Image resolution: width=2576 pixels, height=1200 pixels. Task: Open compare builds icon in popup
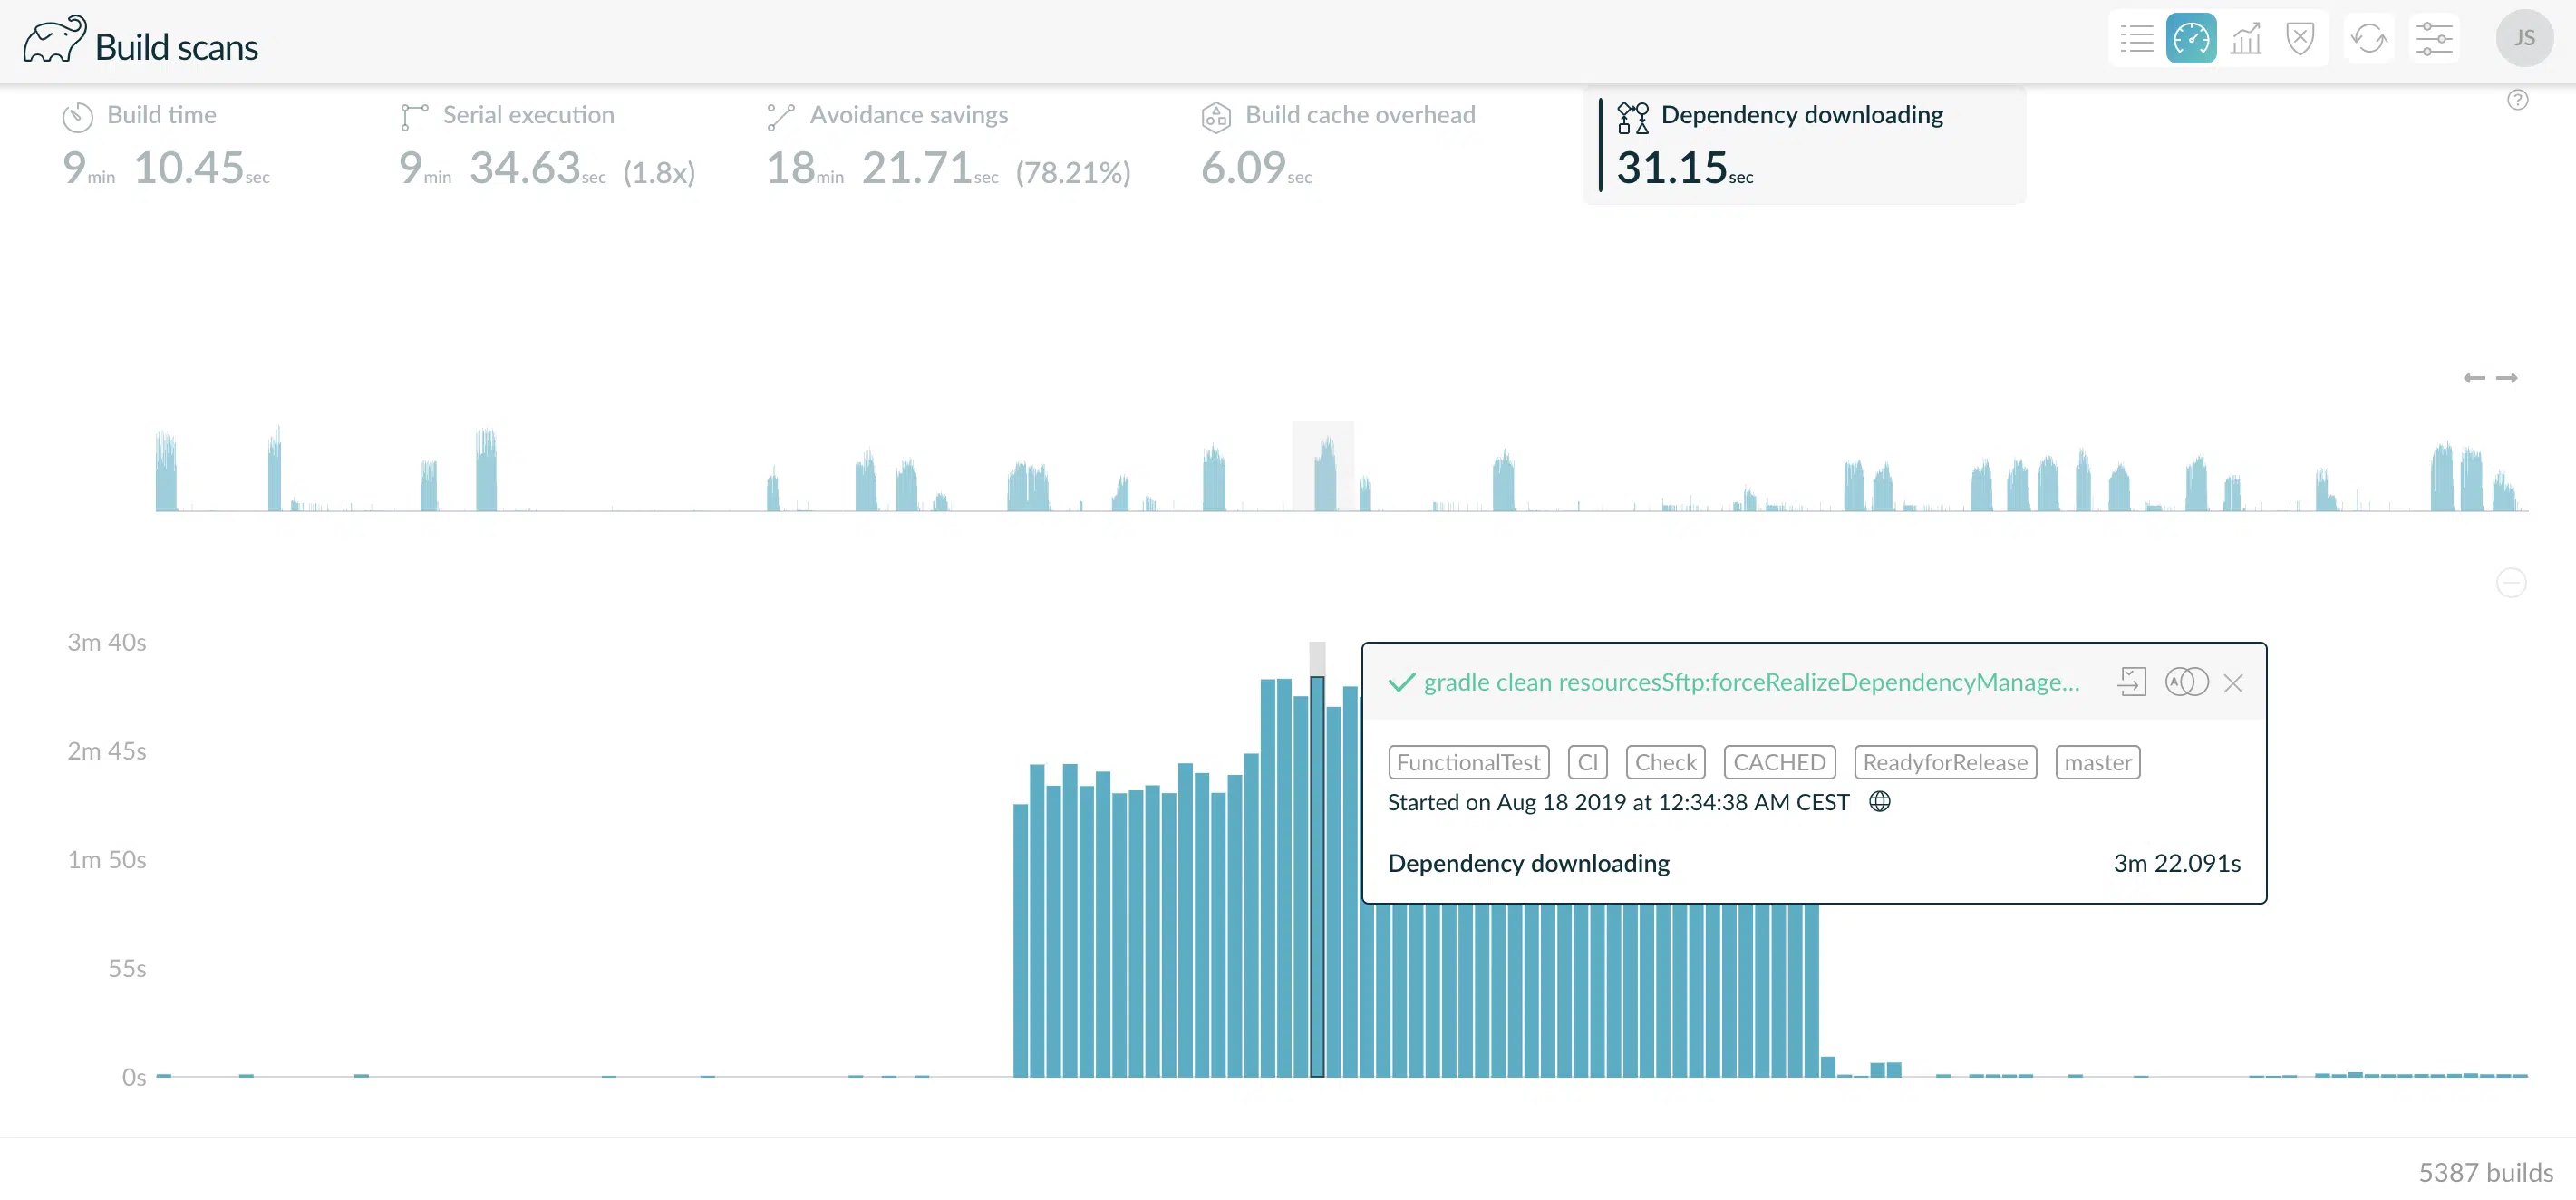point(2186,682)
